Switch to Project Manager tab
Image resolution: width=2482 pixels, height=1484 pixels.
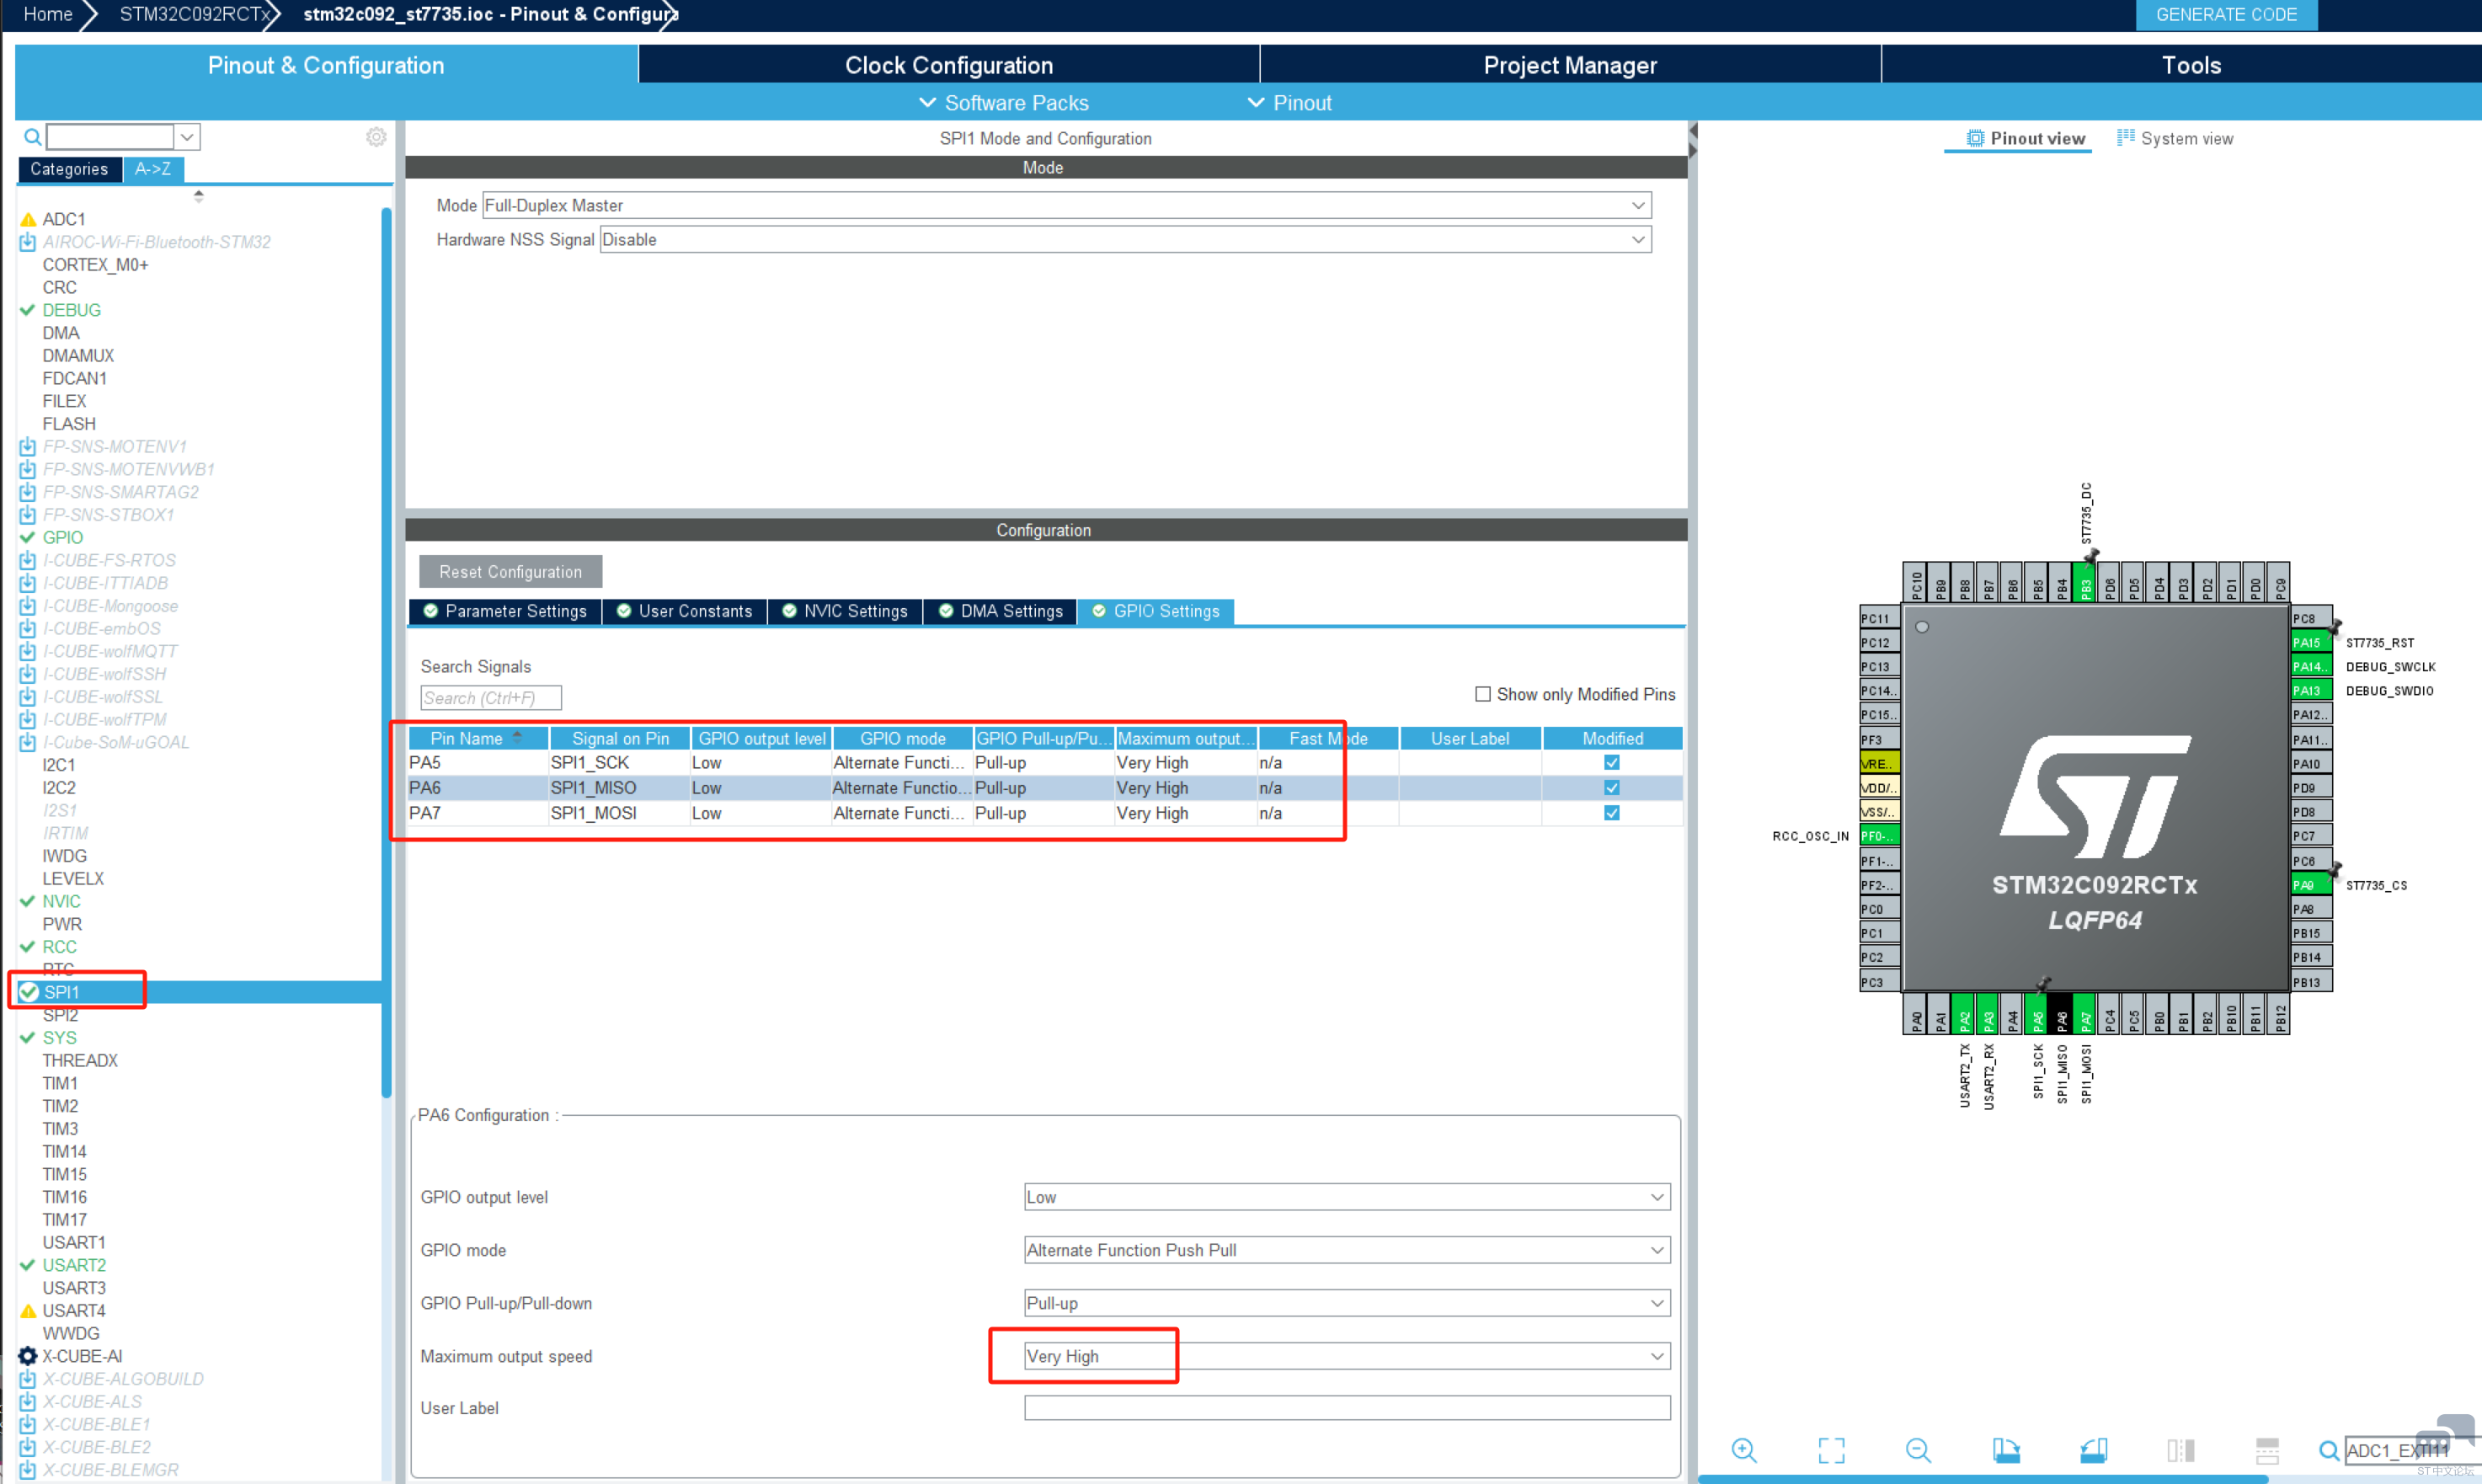tap(1570, 65)
